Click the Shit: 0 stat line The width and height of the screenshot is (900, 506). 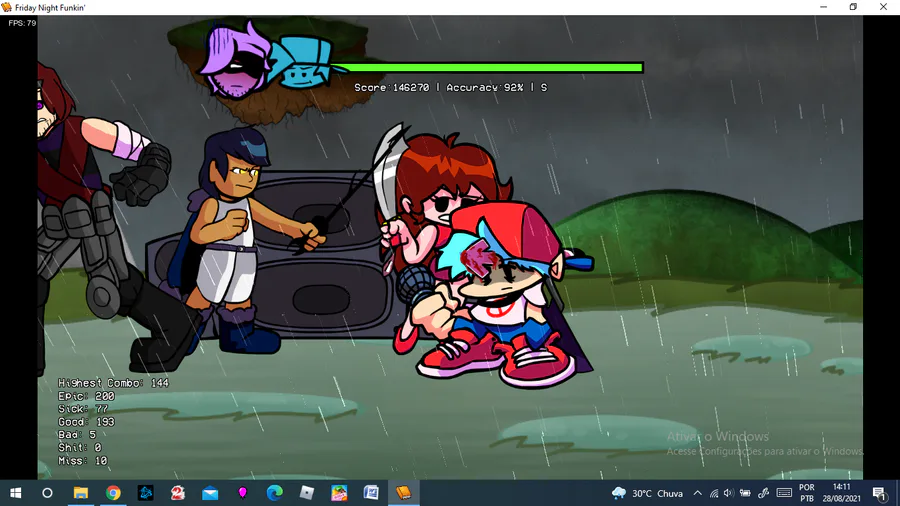click(x=80, y=447)
